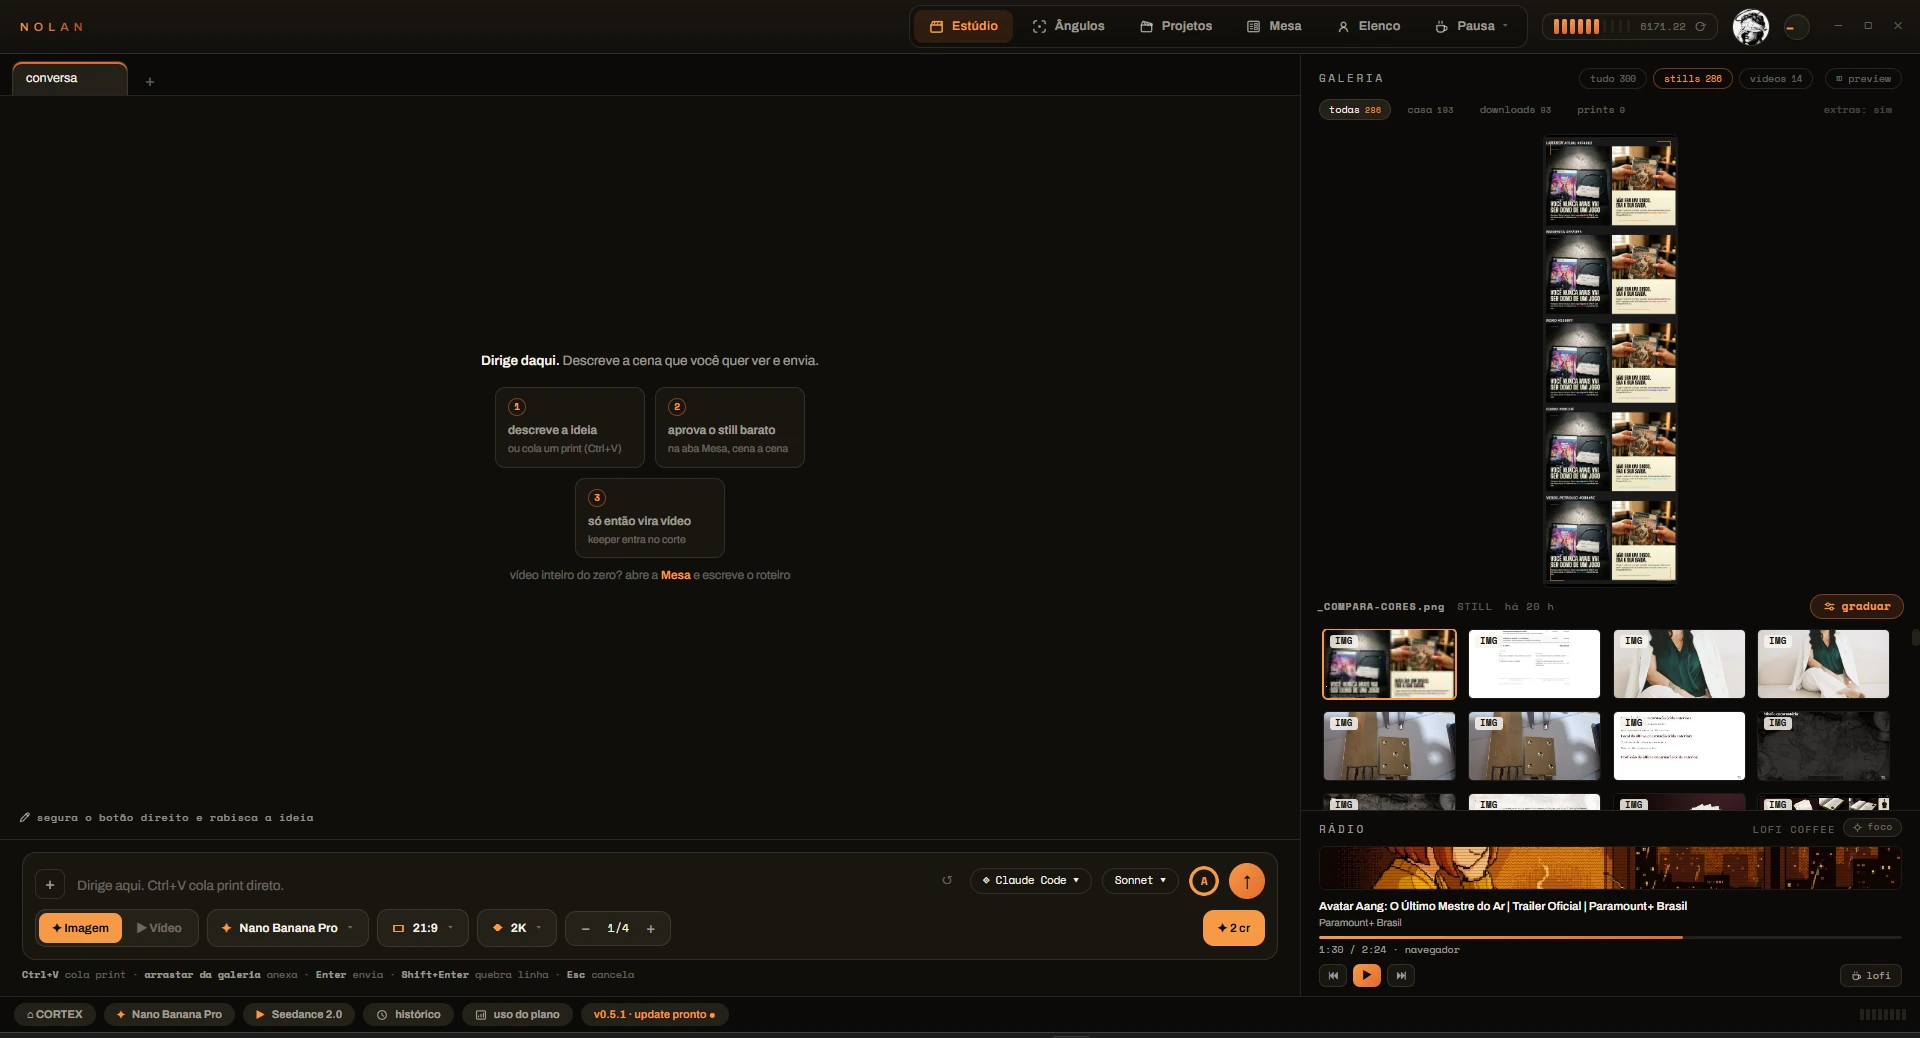Increase the 1/4 variation count

[x=651, y=929]
